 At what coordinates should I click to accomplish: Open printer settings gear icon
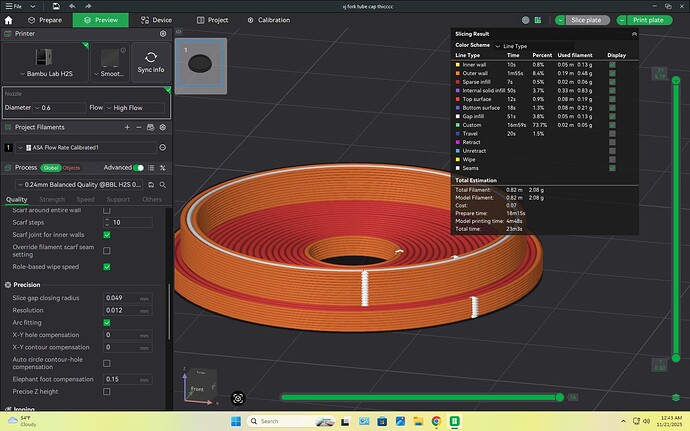point(163,34)
